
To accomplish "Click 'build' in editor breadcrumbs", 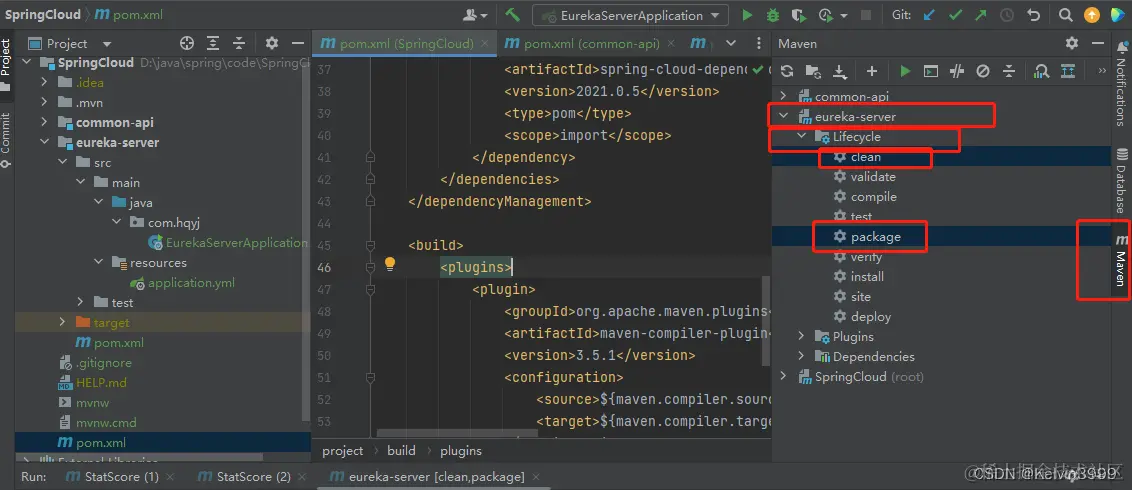I will [401, 450].
